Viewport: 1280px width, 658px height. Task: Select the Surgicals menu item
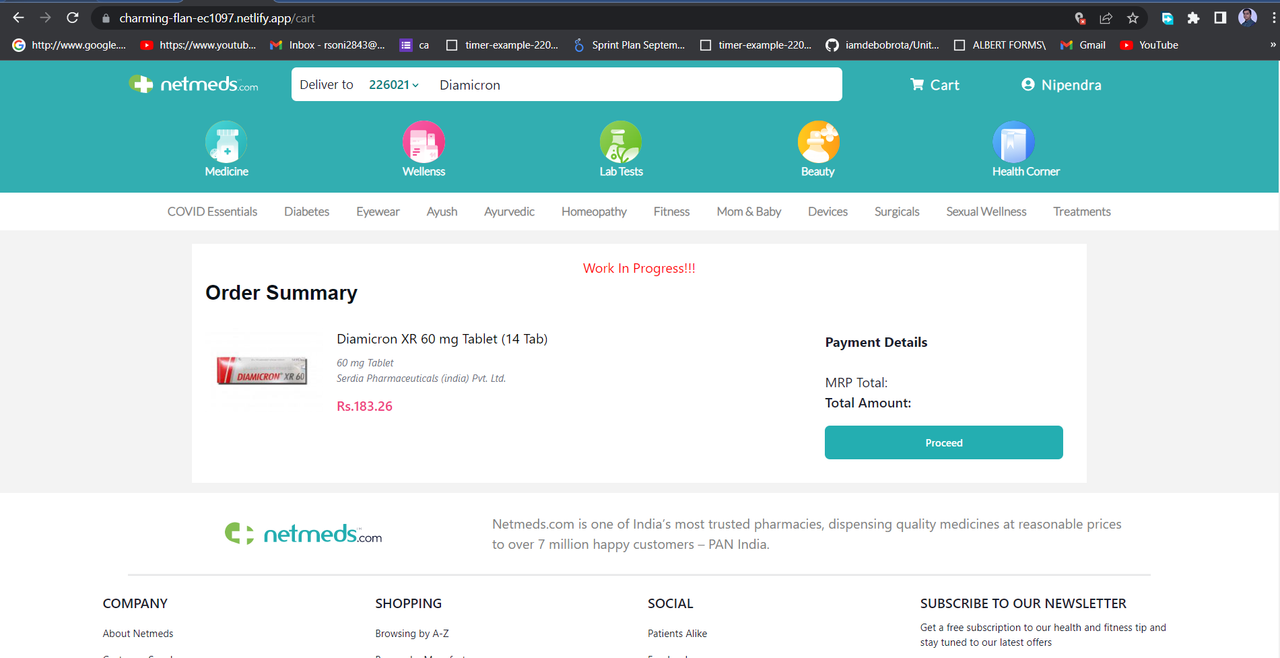(897, 212)
